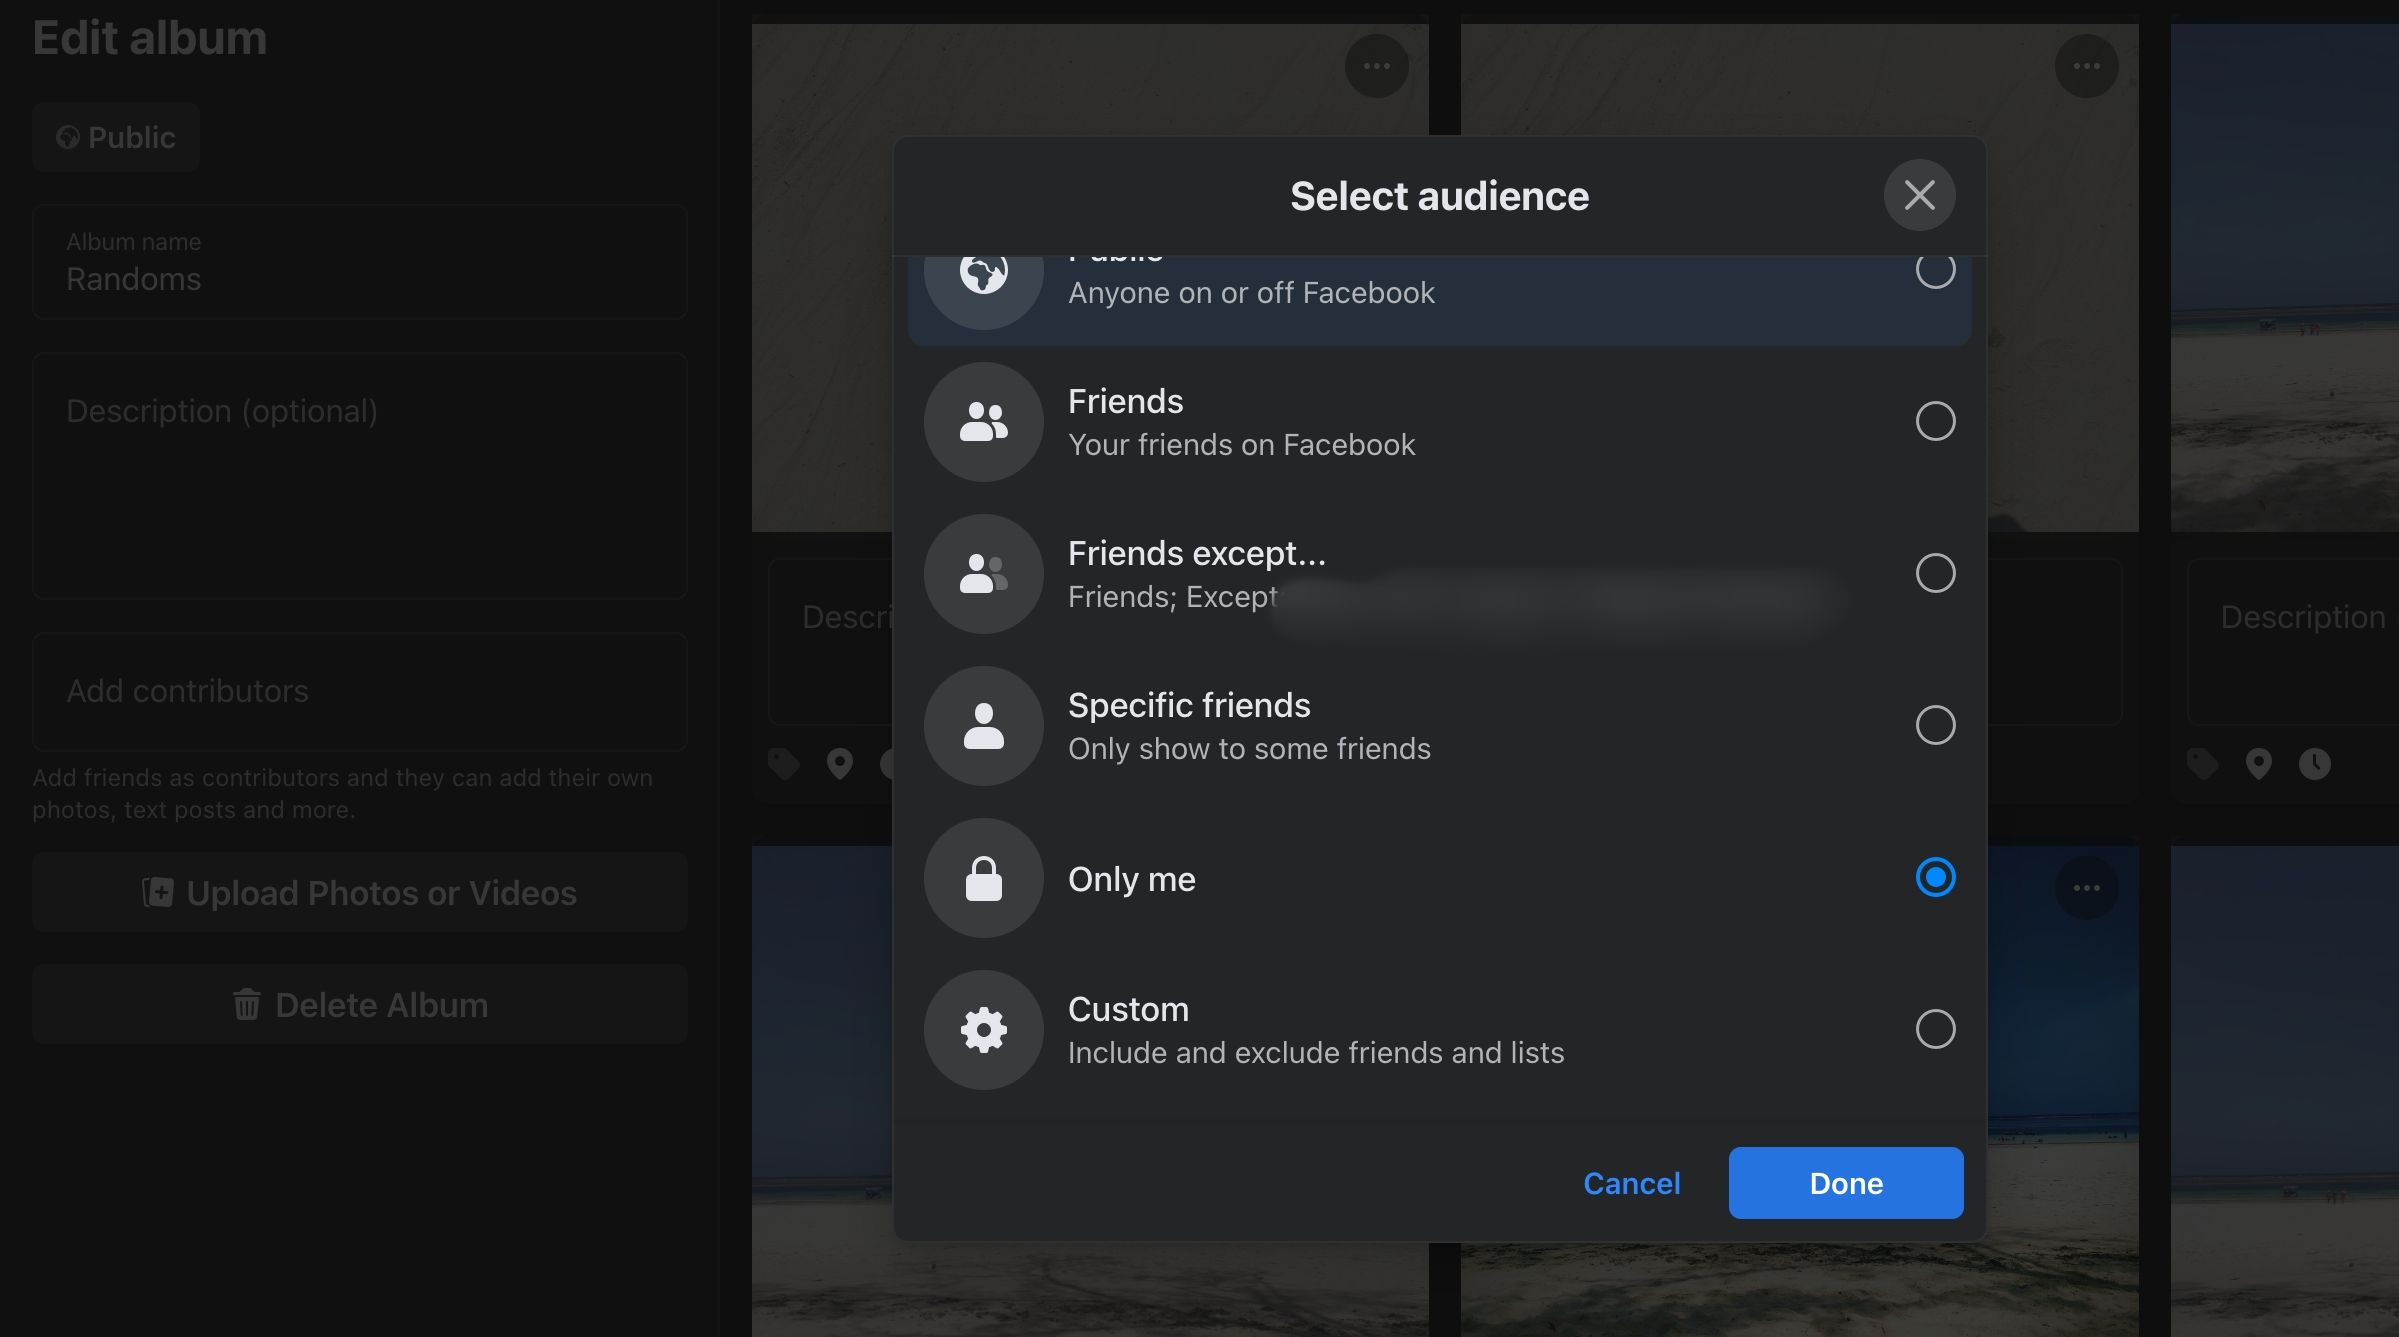Click the Cancel link
The height and width of the screenshot is (1337, 2399).
(x=1631, y=1183)
